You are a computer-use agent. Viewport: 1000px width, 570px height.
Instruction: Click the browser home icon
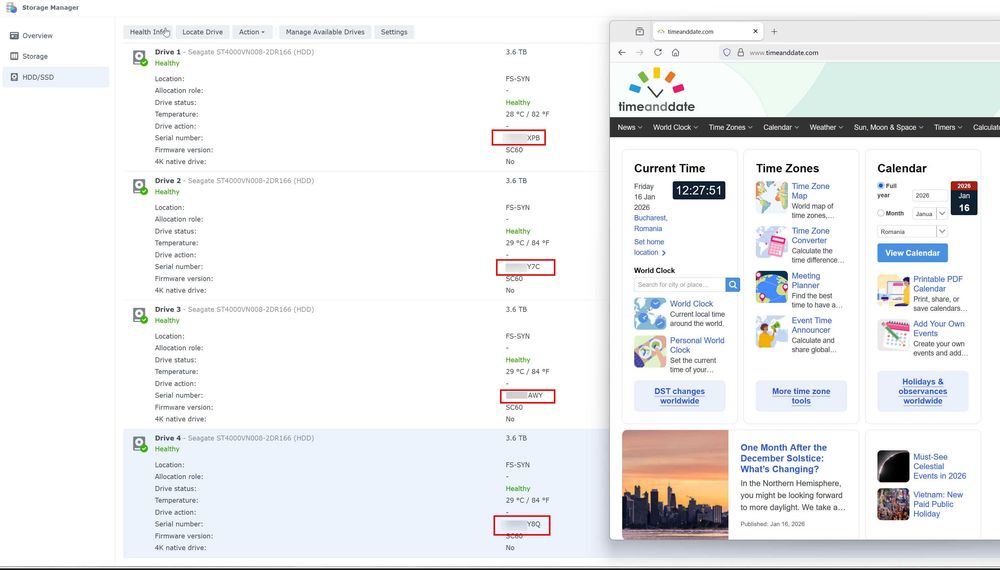pyautogui.click(x=675, y=53)
